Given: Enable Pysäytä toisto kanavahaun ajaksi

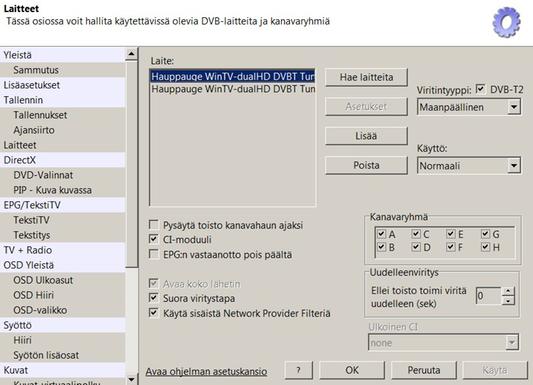Looking at the screenshot, I should pyautogui.click(x=154, y=225).
